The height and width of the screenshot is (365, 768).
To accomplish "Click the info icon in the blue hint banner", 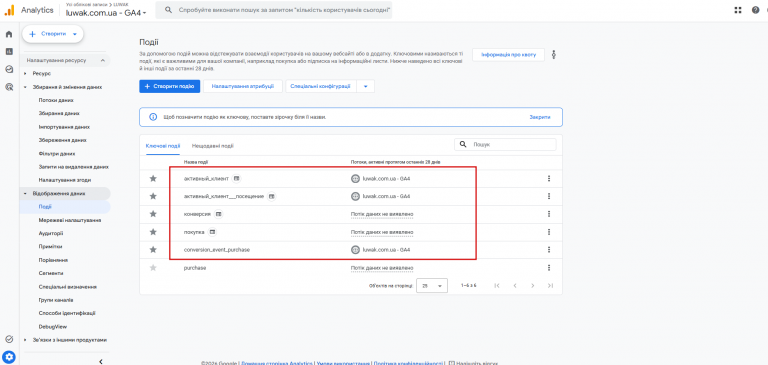I will click(153, 118).
